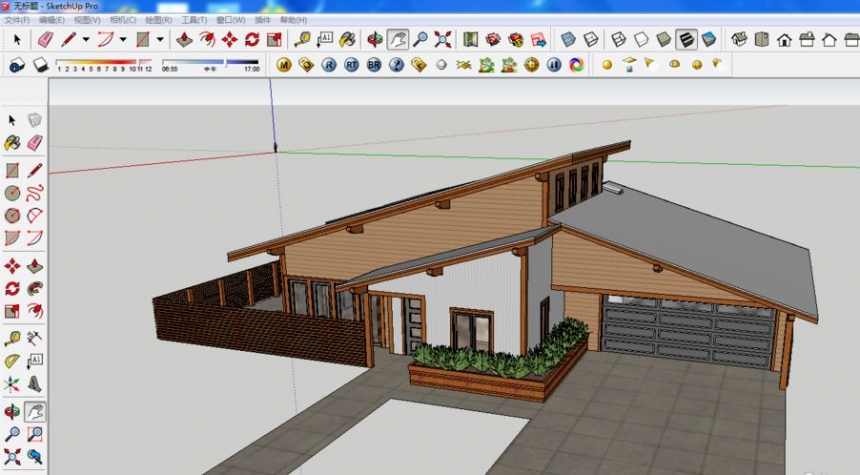The image size is (860, 475).
Task: Pick the Paint Bucket in top toolbar
Action: point(347,39)
